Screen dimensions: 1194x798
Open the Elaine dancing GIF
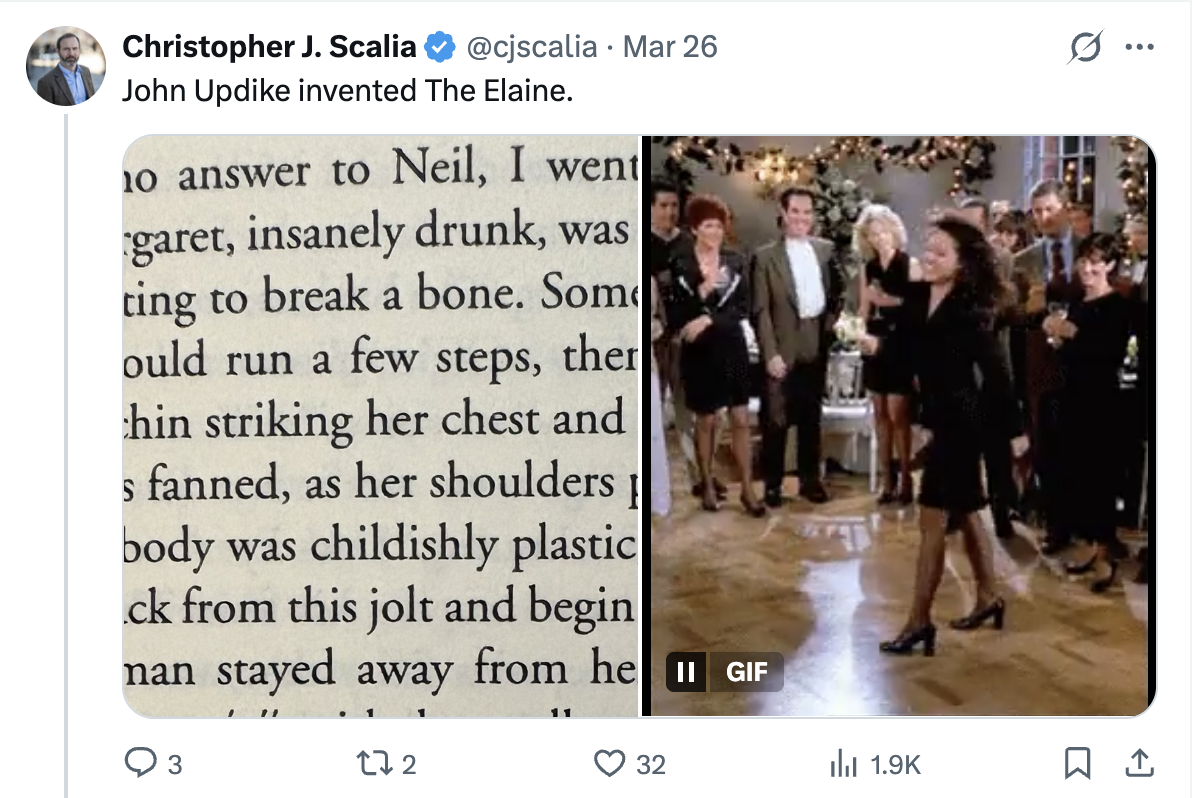pyautogui.click(x=900, y=400)
